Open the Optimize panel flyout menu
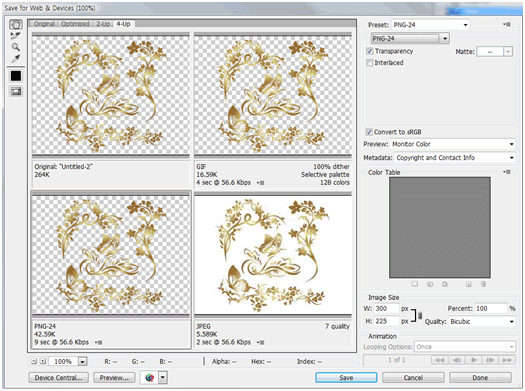 pyautogui.click(x=507, y=24)
